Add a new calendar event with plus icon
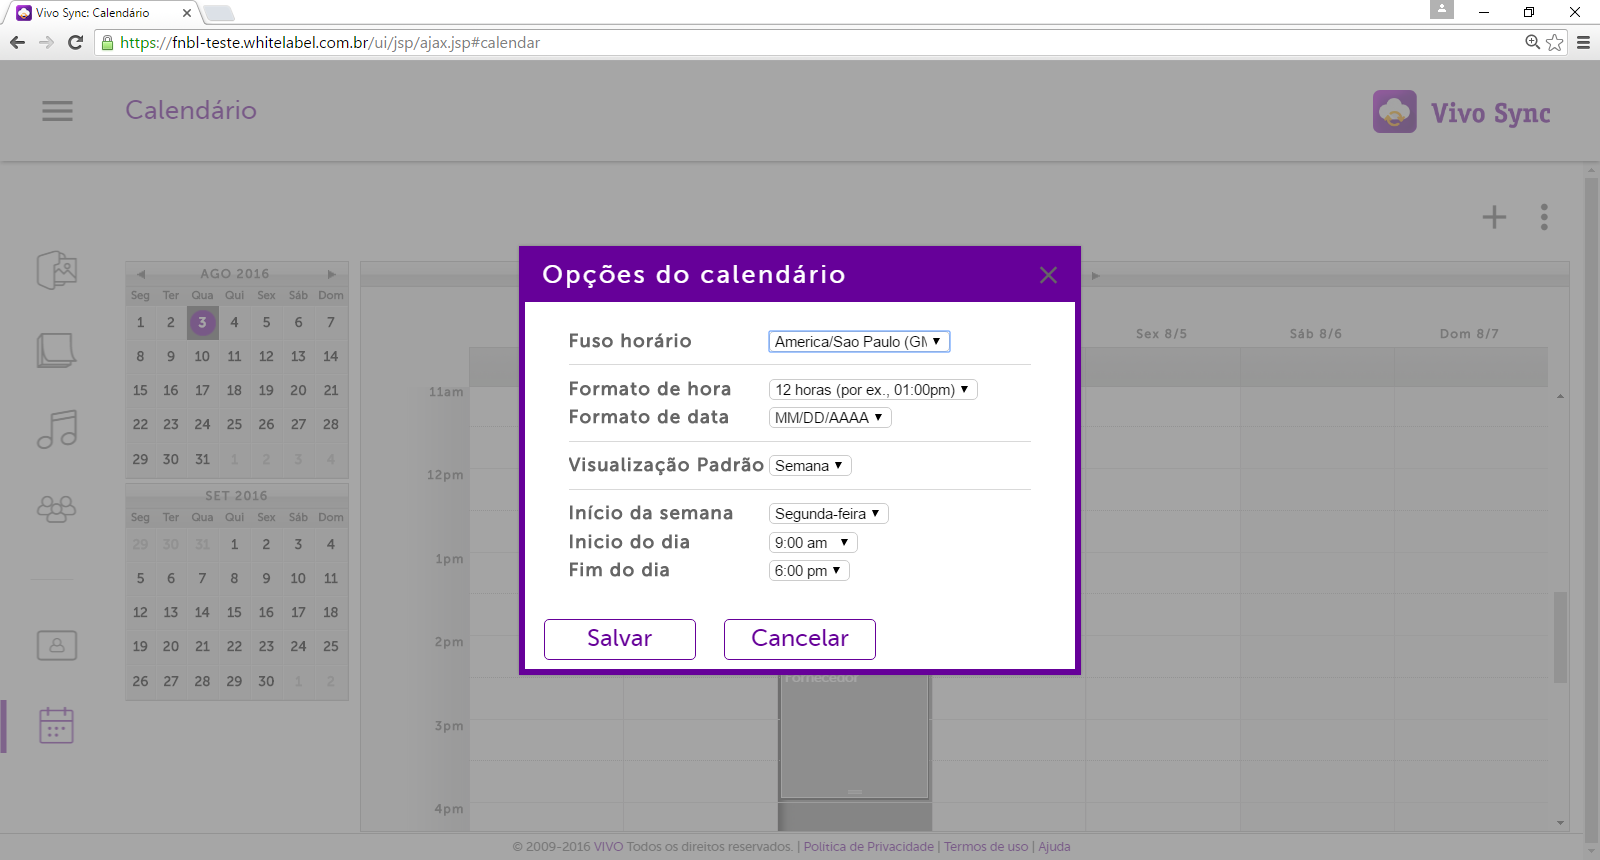The width and height of the screenshot is (1600, 860). coord(1494,217)
